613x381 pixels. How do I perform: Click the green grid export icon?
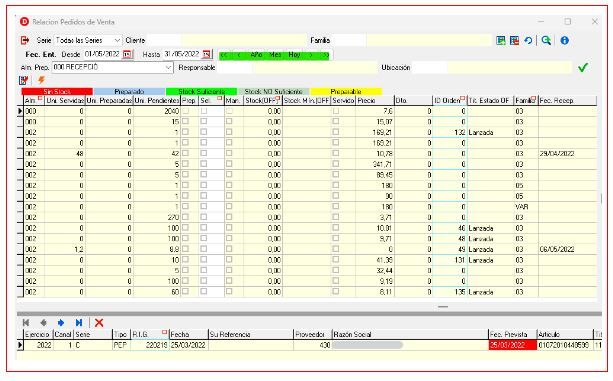tap(500, 40)
